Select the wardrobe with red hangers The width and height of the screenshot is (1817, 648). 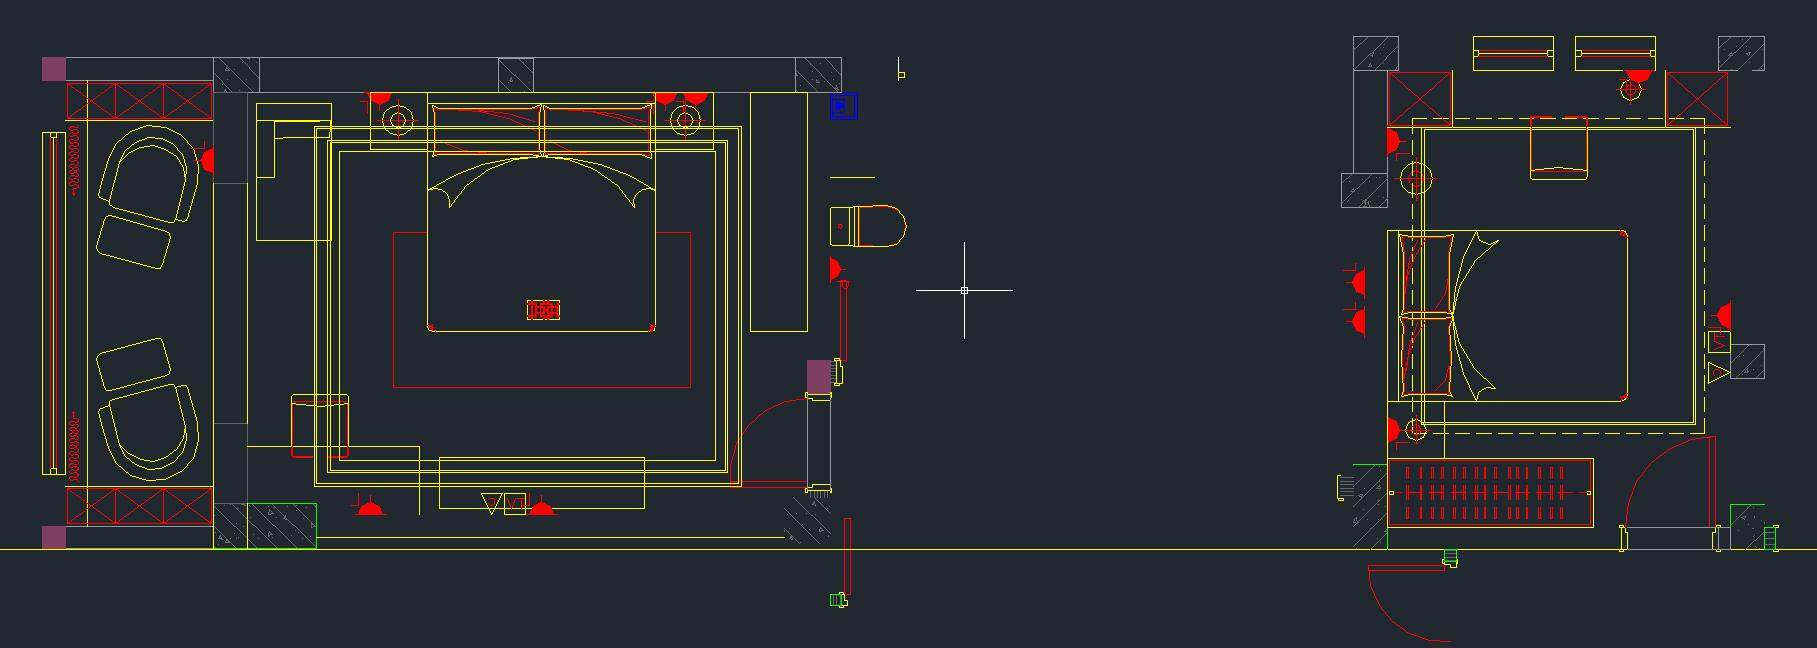click(x=1489, y=493)
